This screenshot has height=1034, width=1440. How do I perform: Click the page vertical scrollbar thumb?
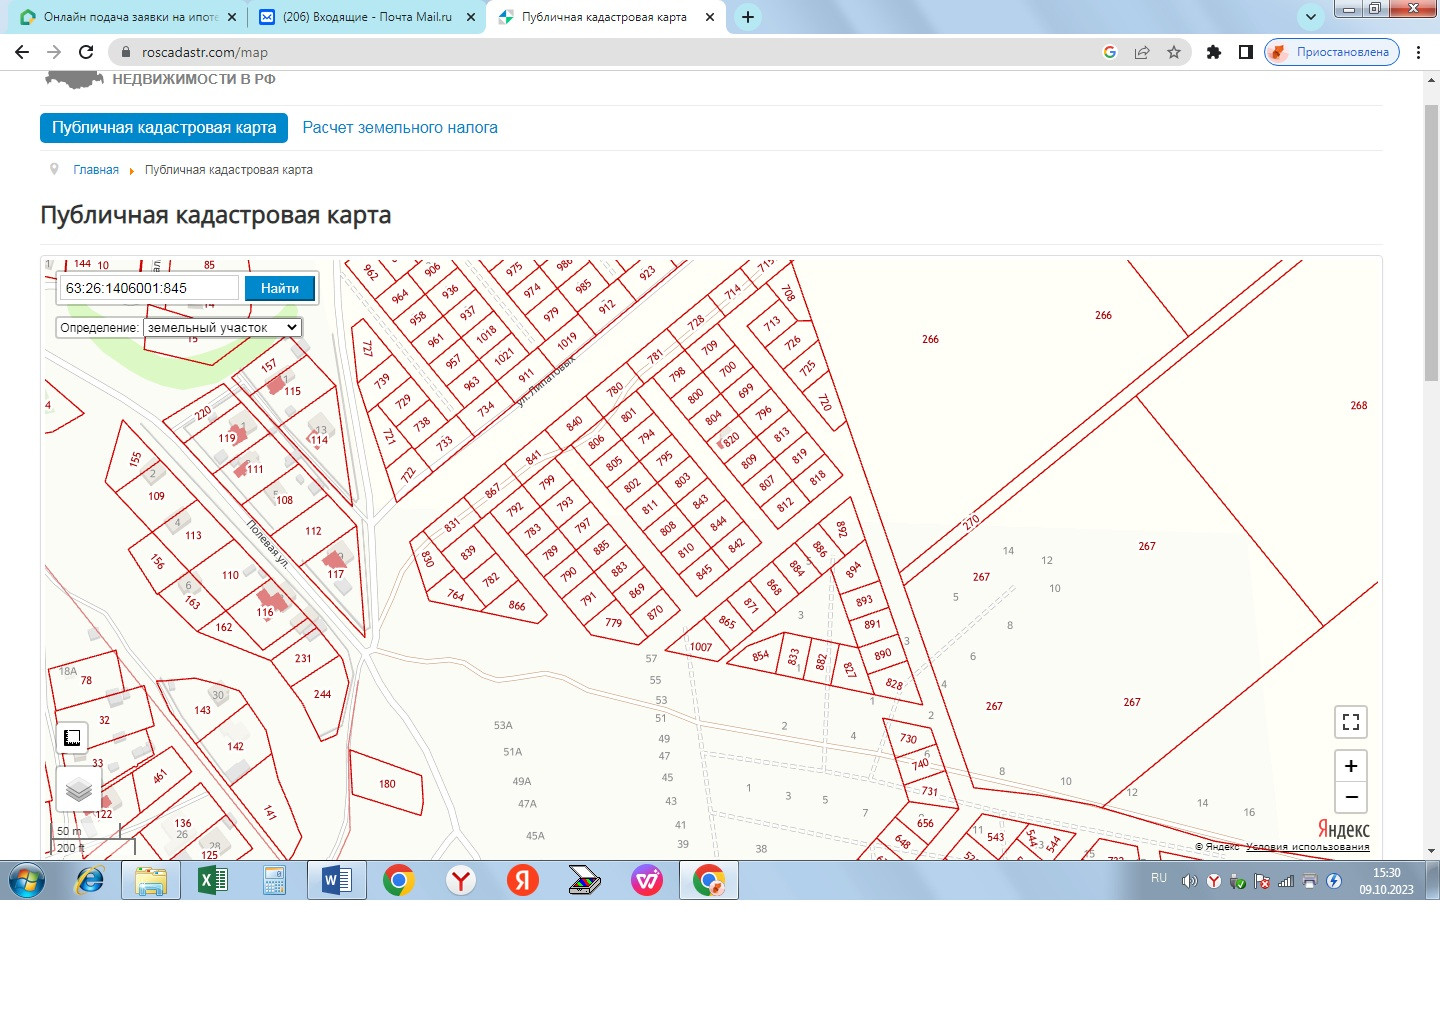[x=1431, y=240]
